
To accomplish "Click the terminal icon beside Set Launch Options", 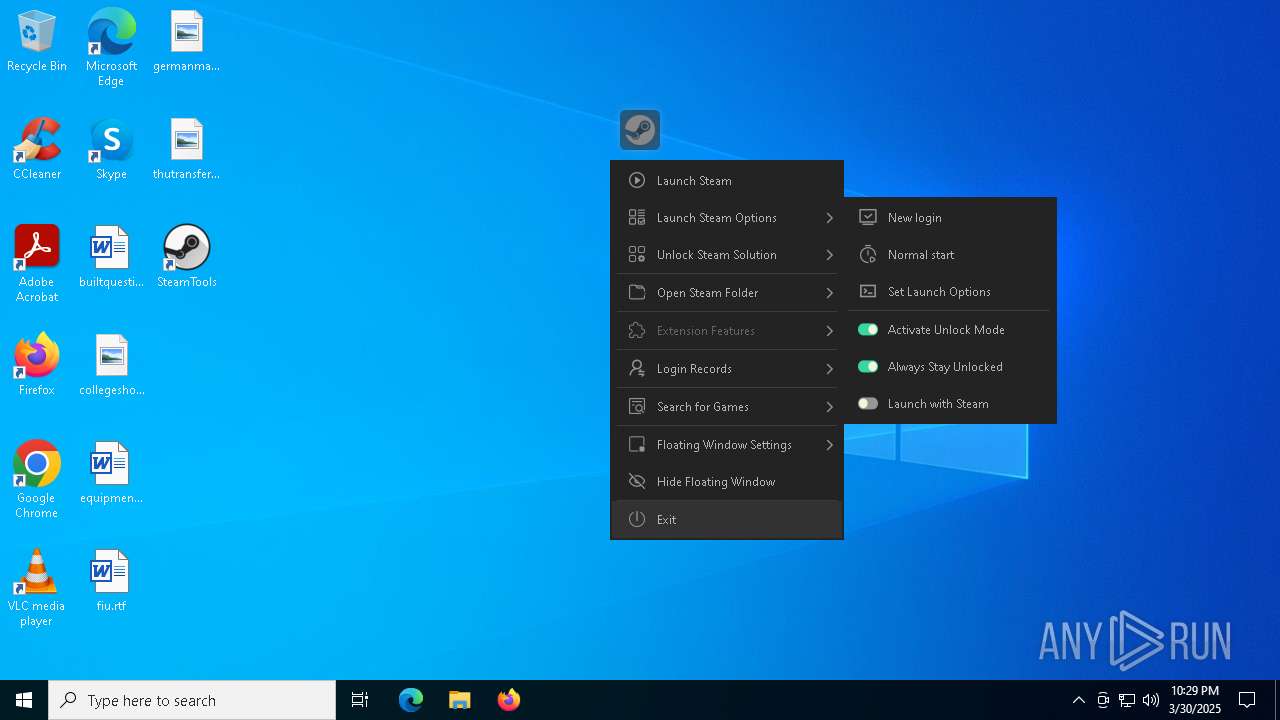I will point(868,292).
